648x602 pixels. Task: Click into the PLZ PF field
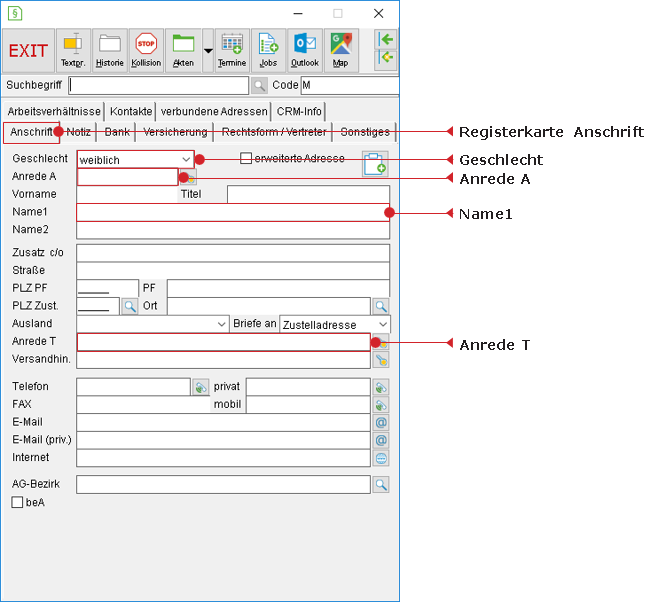click(107, 288)
